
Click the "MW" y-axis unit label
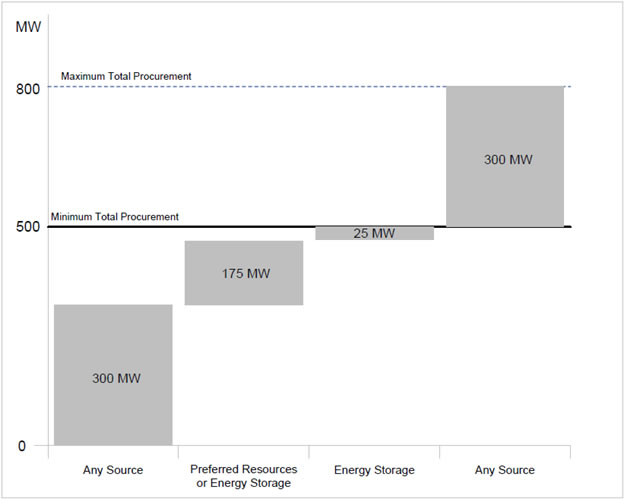29,26
